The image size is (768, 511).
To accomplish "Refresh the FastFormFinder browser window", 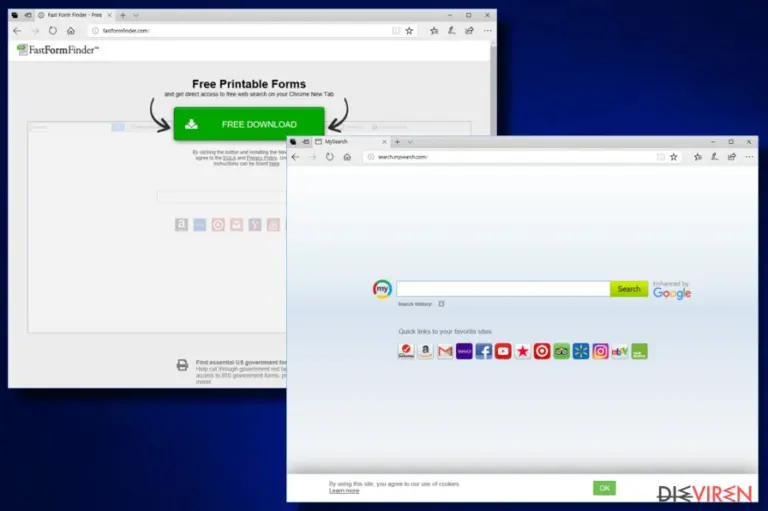I will click(x=52, y=30).
